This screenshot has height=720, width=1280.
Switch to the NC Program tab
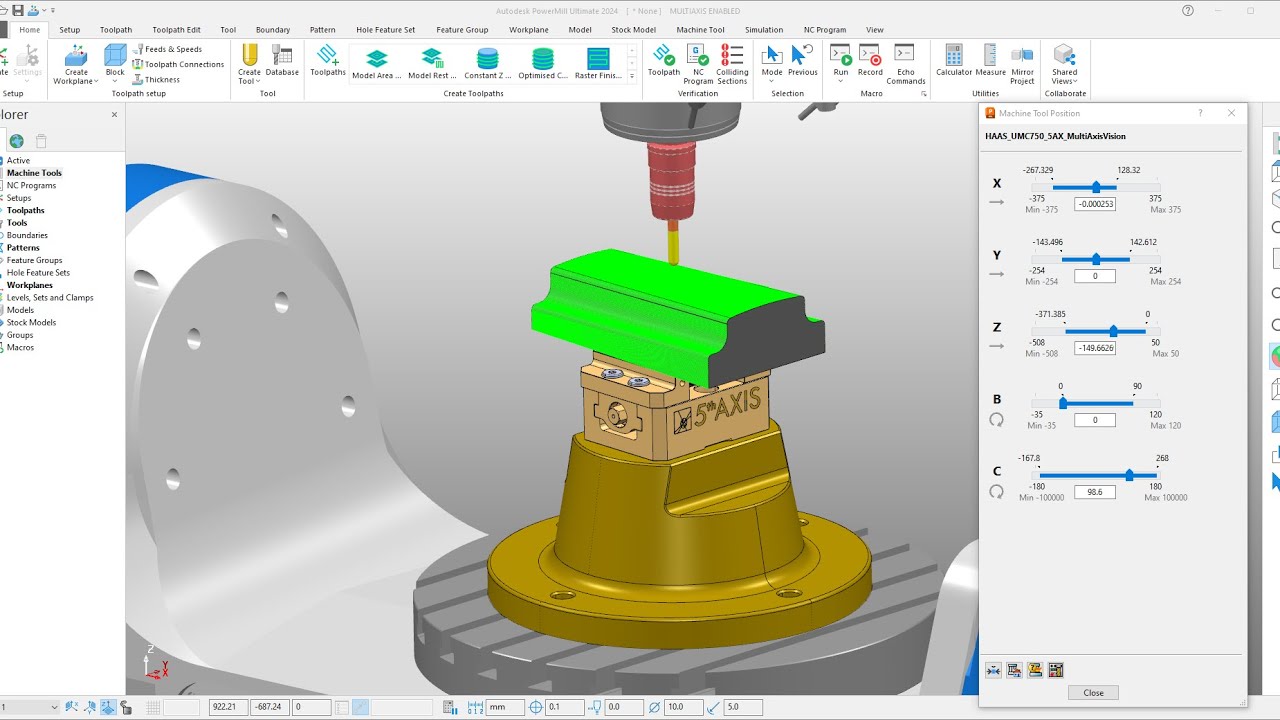click(825, 30)
